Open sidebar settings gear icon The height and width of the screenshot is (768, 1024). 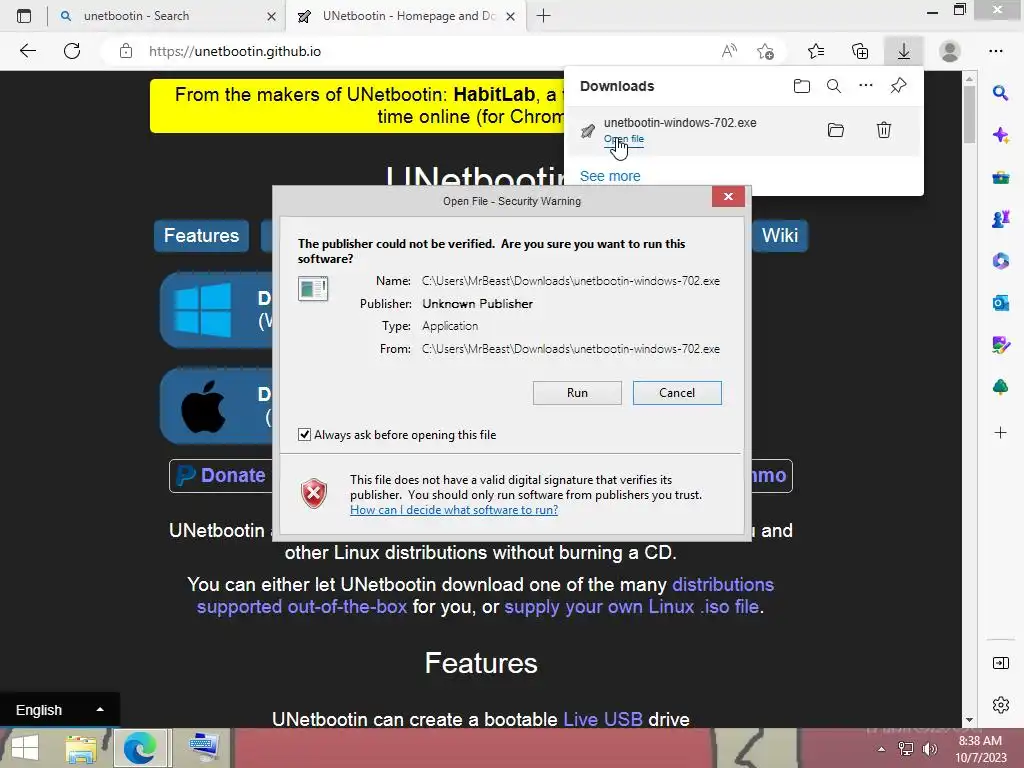(1000, 705)
